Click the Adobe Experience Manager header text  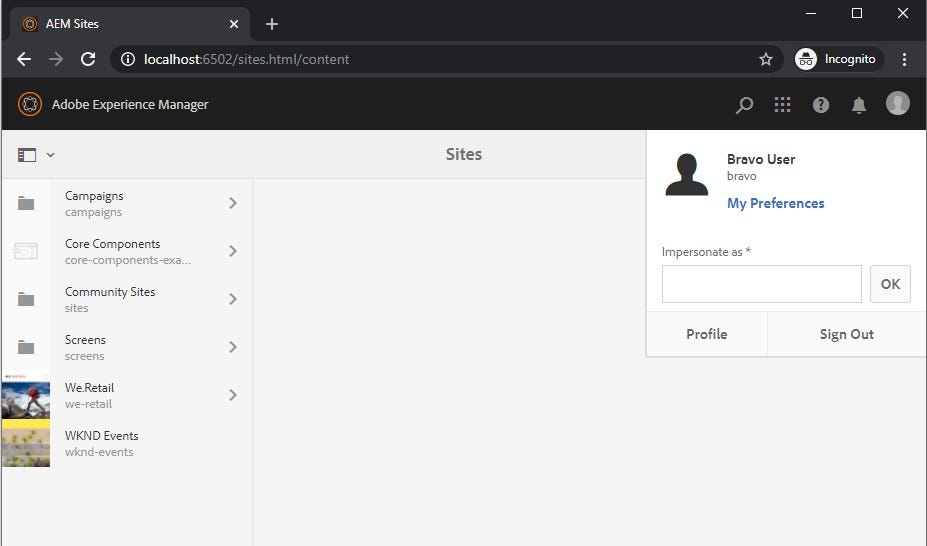tap(130, 105)
